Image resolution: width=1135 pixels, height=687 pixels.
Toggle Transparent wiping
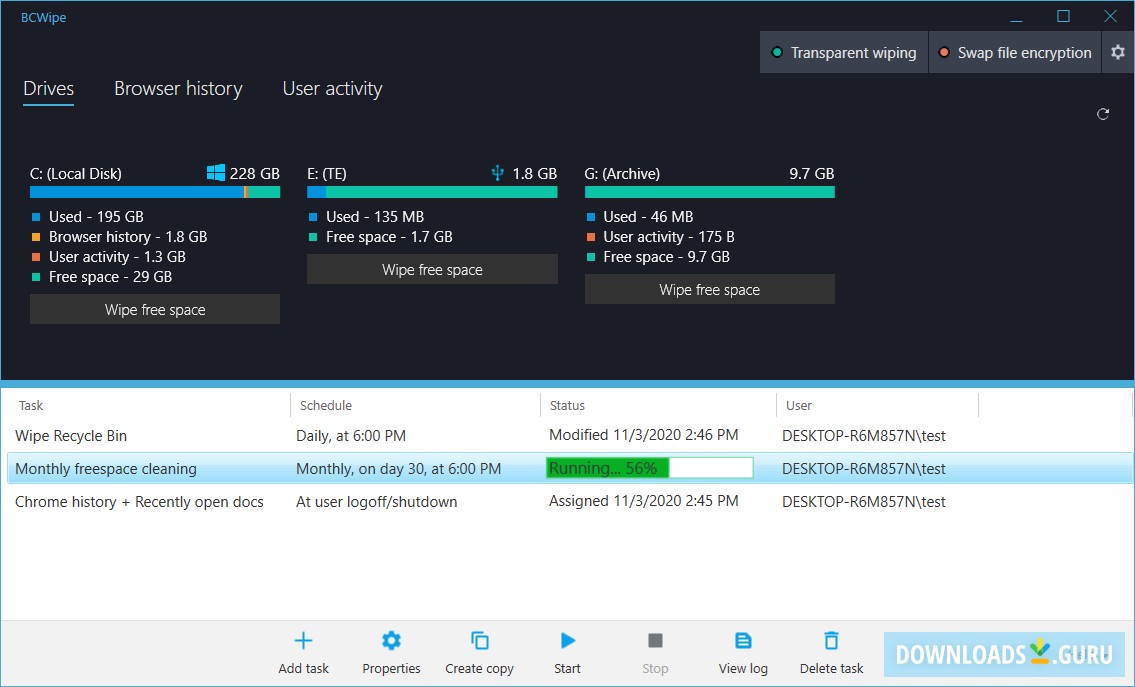tap(844, 52)
